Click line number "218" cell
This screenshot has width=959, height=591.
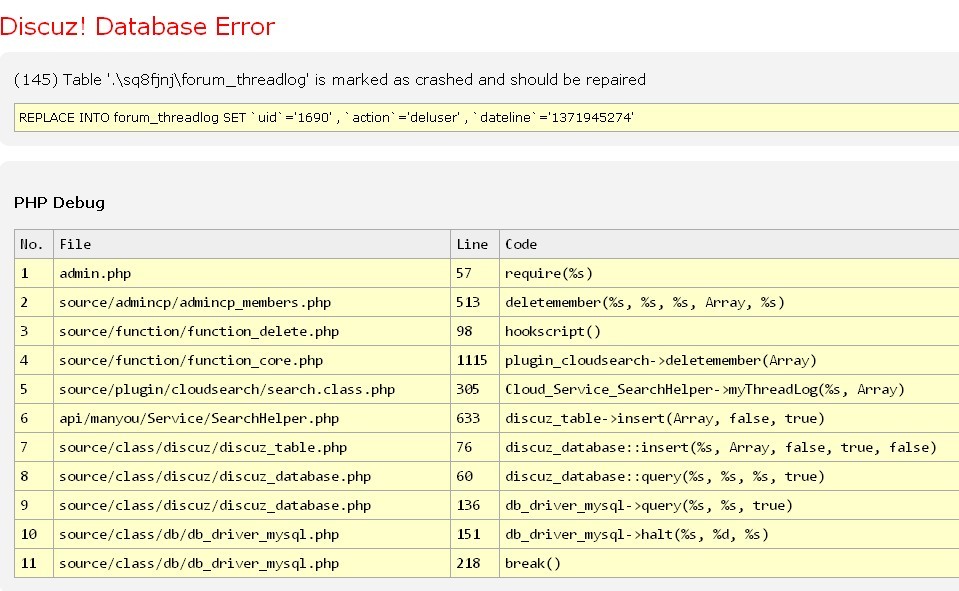point(475,563)
